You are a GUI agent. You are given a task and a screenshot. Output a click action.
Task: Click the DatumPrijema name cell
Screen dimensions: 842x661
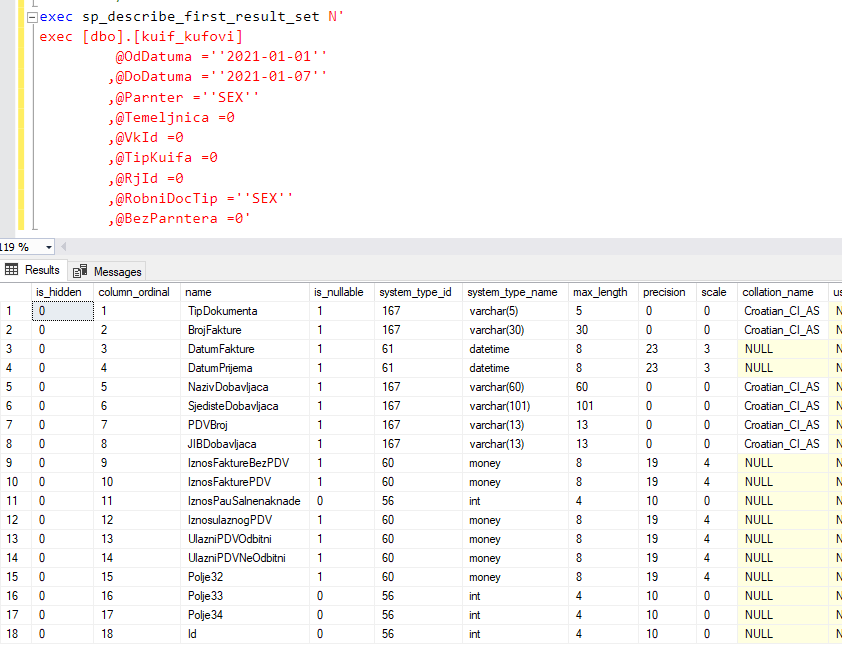point(244,368)
